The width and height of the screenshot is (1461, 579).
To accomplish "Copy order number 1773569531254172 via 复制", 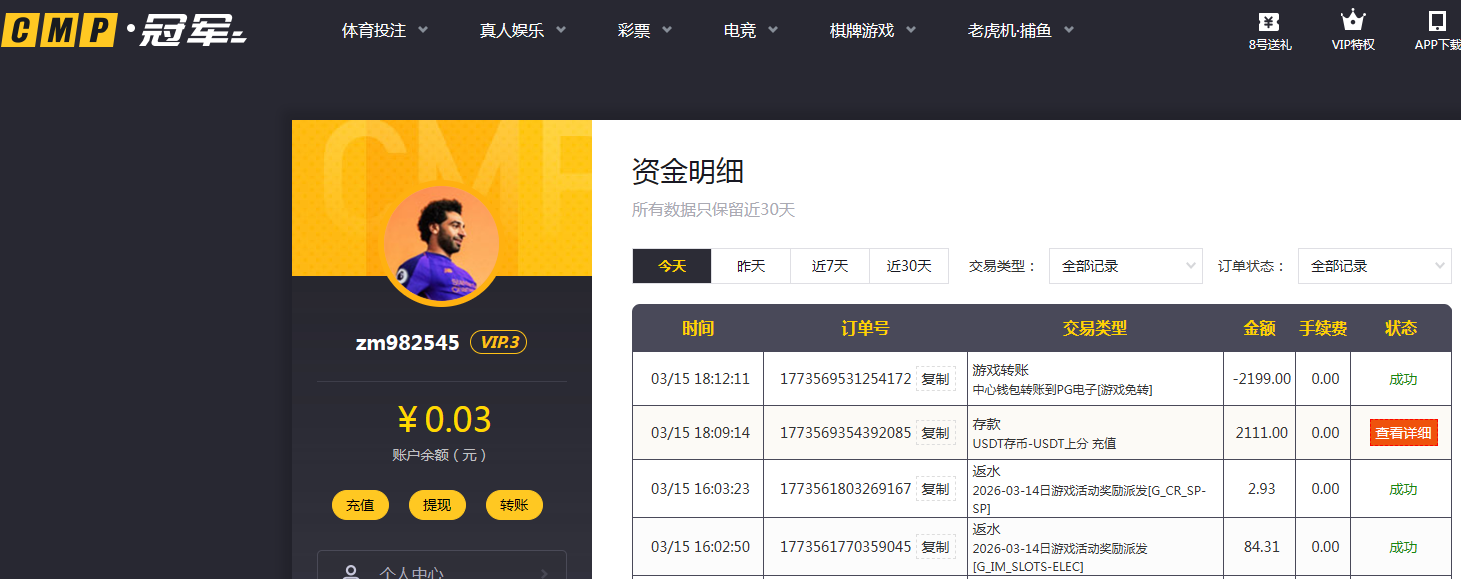I will point(936,378).
